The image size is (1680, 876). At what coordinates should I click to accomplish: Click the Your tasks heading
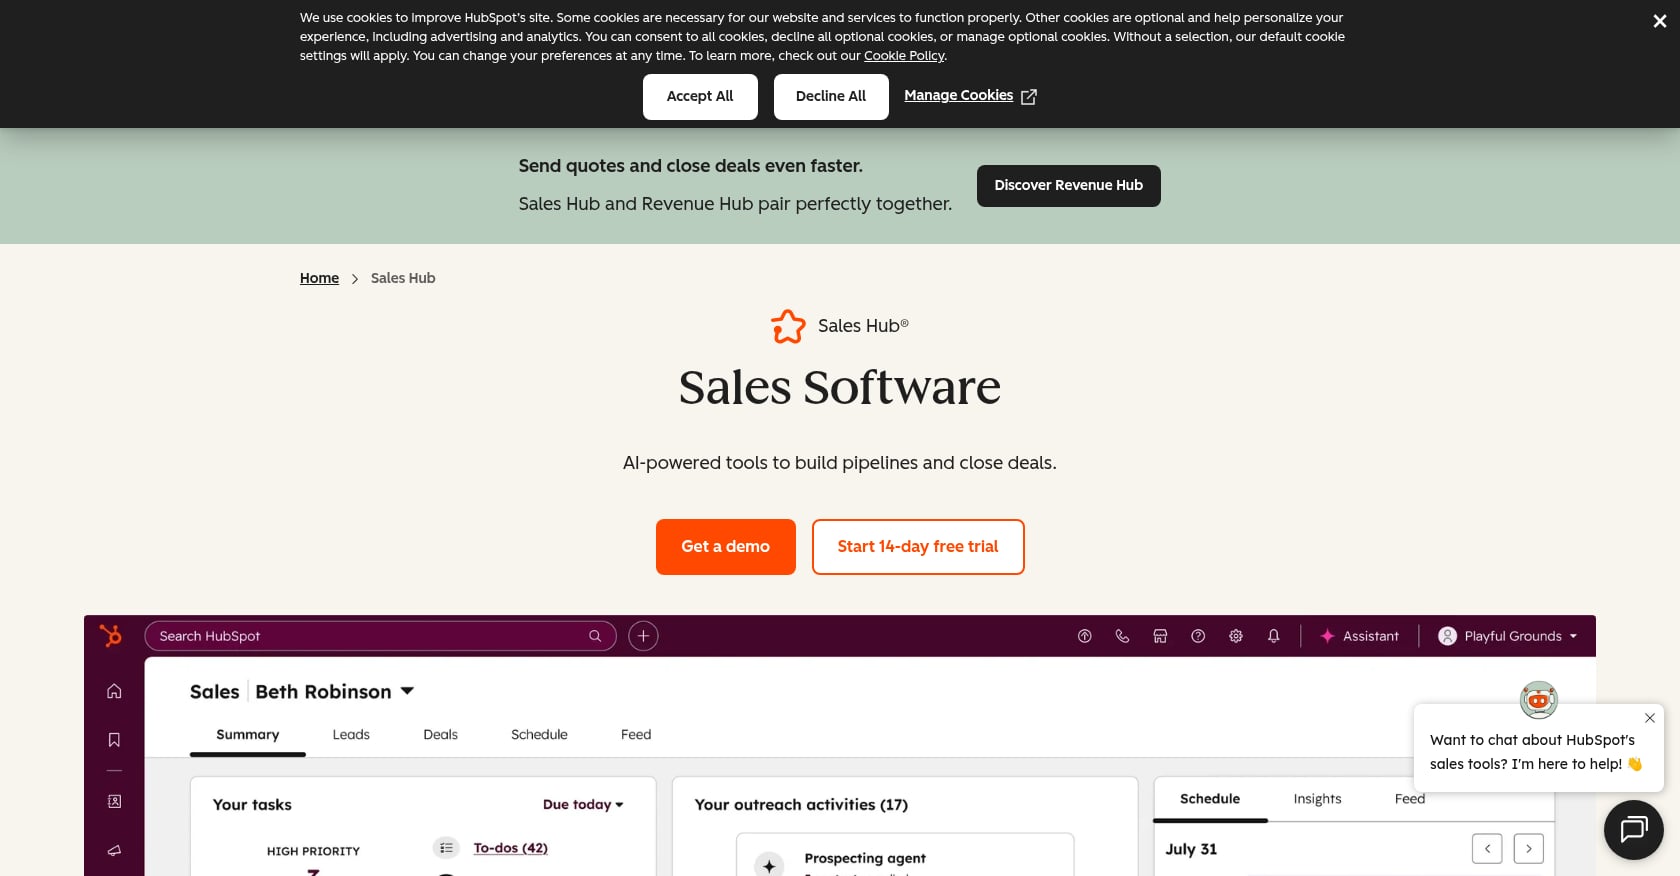[x=252, y=805]
